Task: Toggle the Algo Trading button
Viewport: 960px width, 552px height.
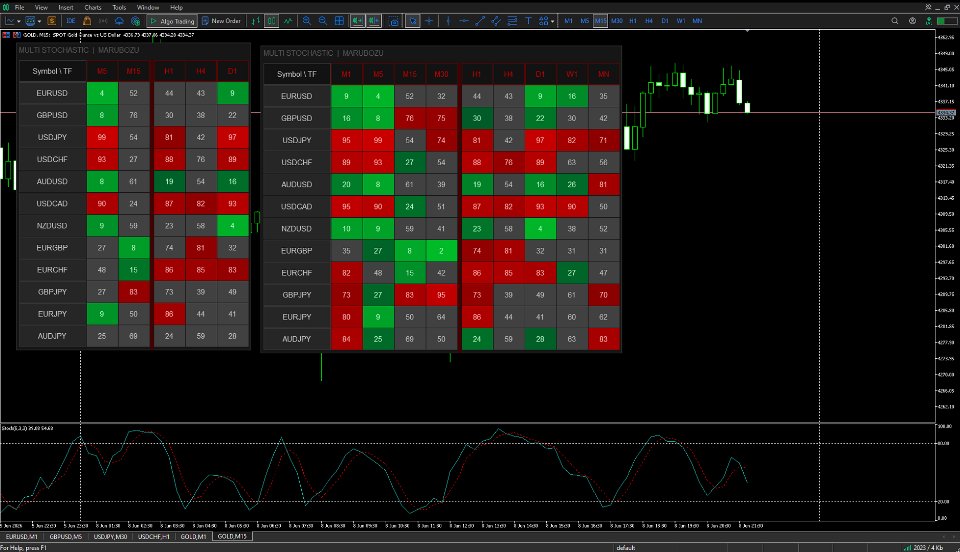Action: 172,21
